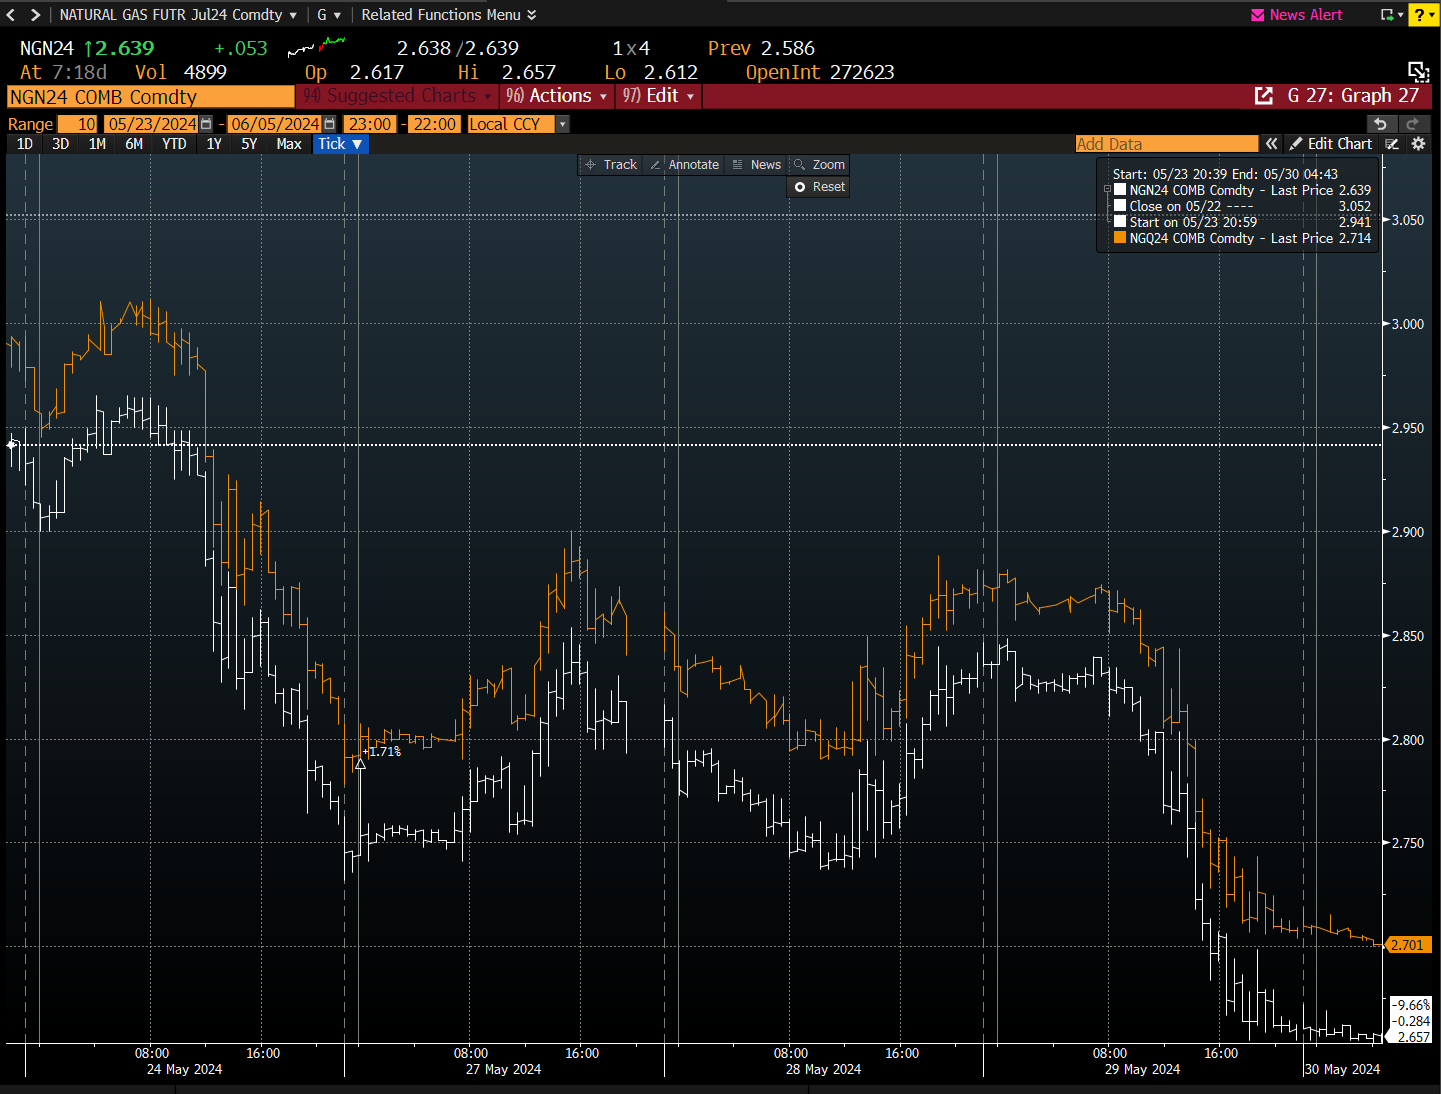Toggle the Zoom chart mode
This screenshot has height=1094, width=1441.
[x=819, y=165]
